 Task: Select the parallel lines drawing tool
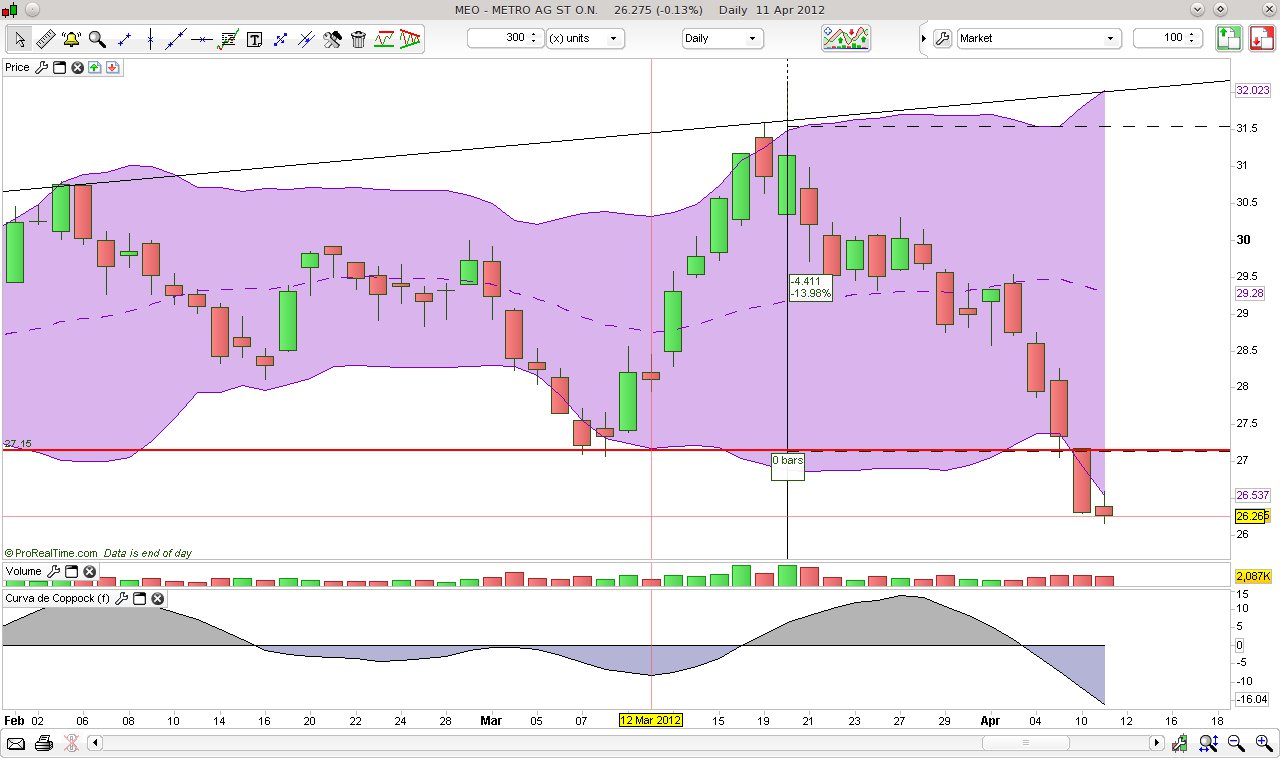pyautogui.click(x=306, y=38)
